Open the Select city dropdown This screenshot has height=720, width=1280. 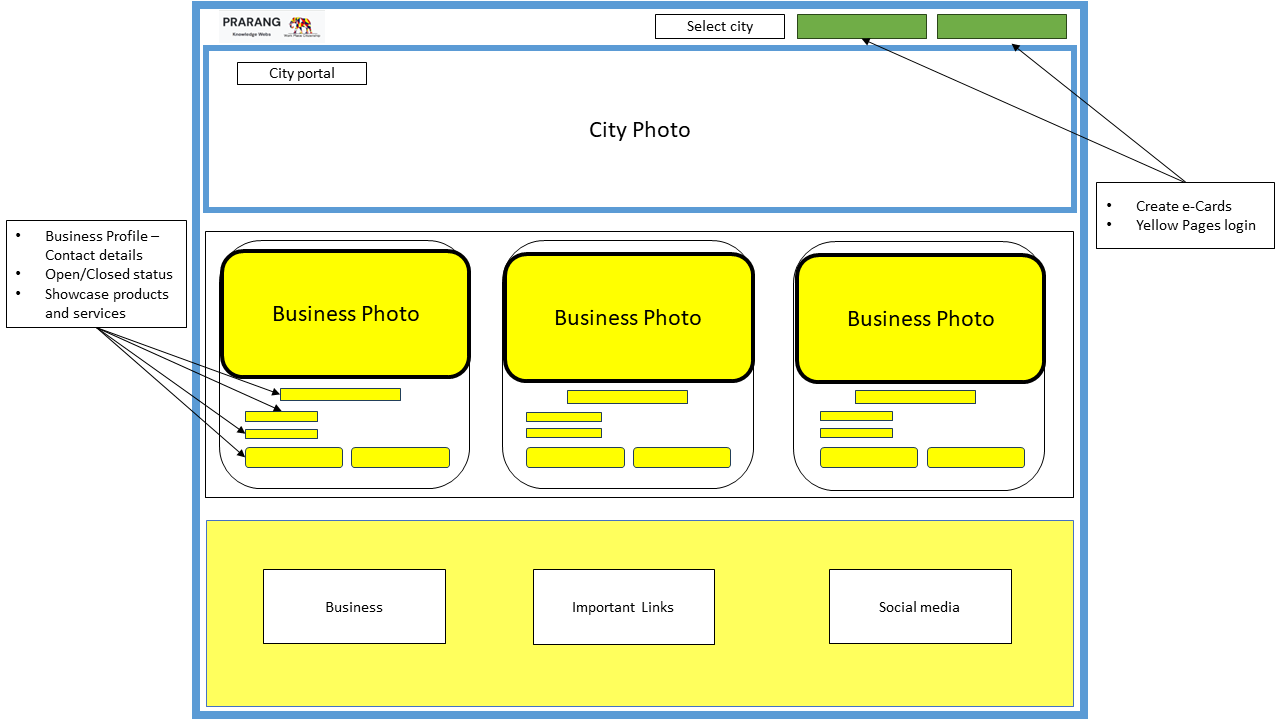tap(719, 26)
